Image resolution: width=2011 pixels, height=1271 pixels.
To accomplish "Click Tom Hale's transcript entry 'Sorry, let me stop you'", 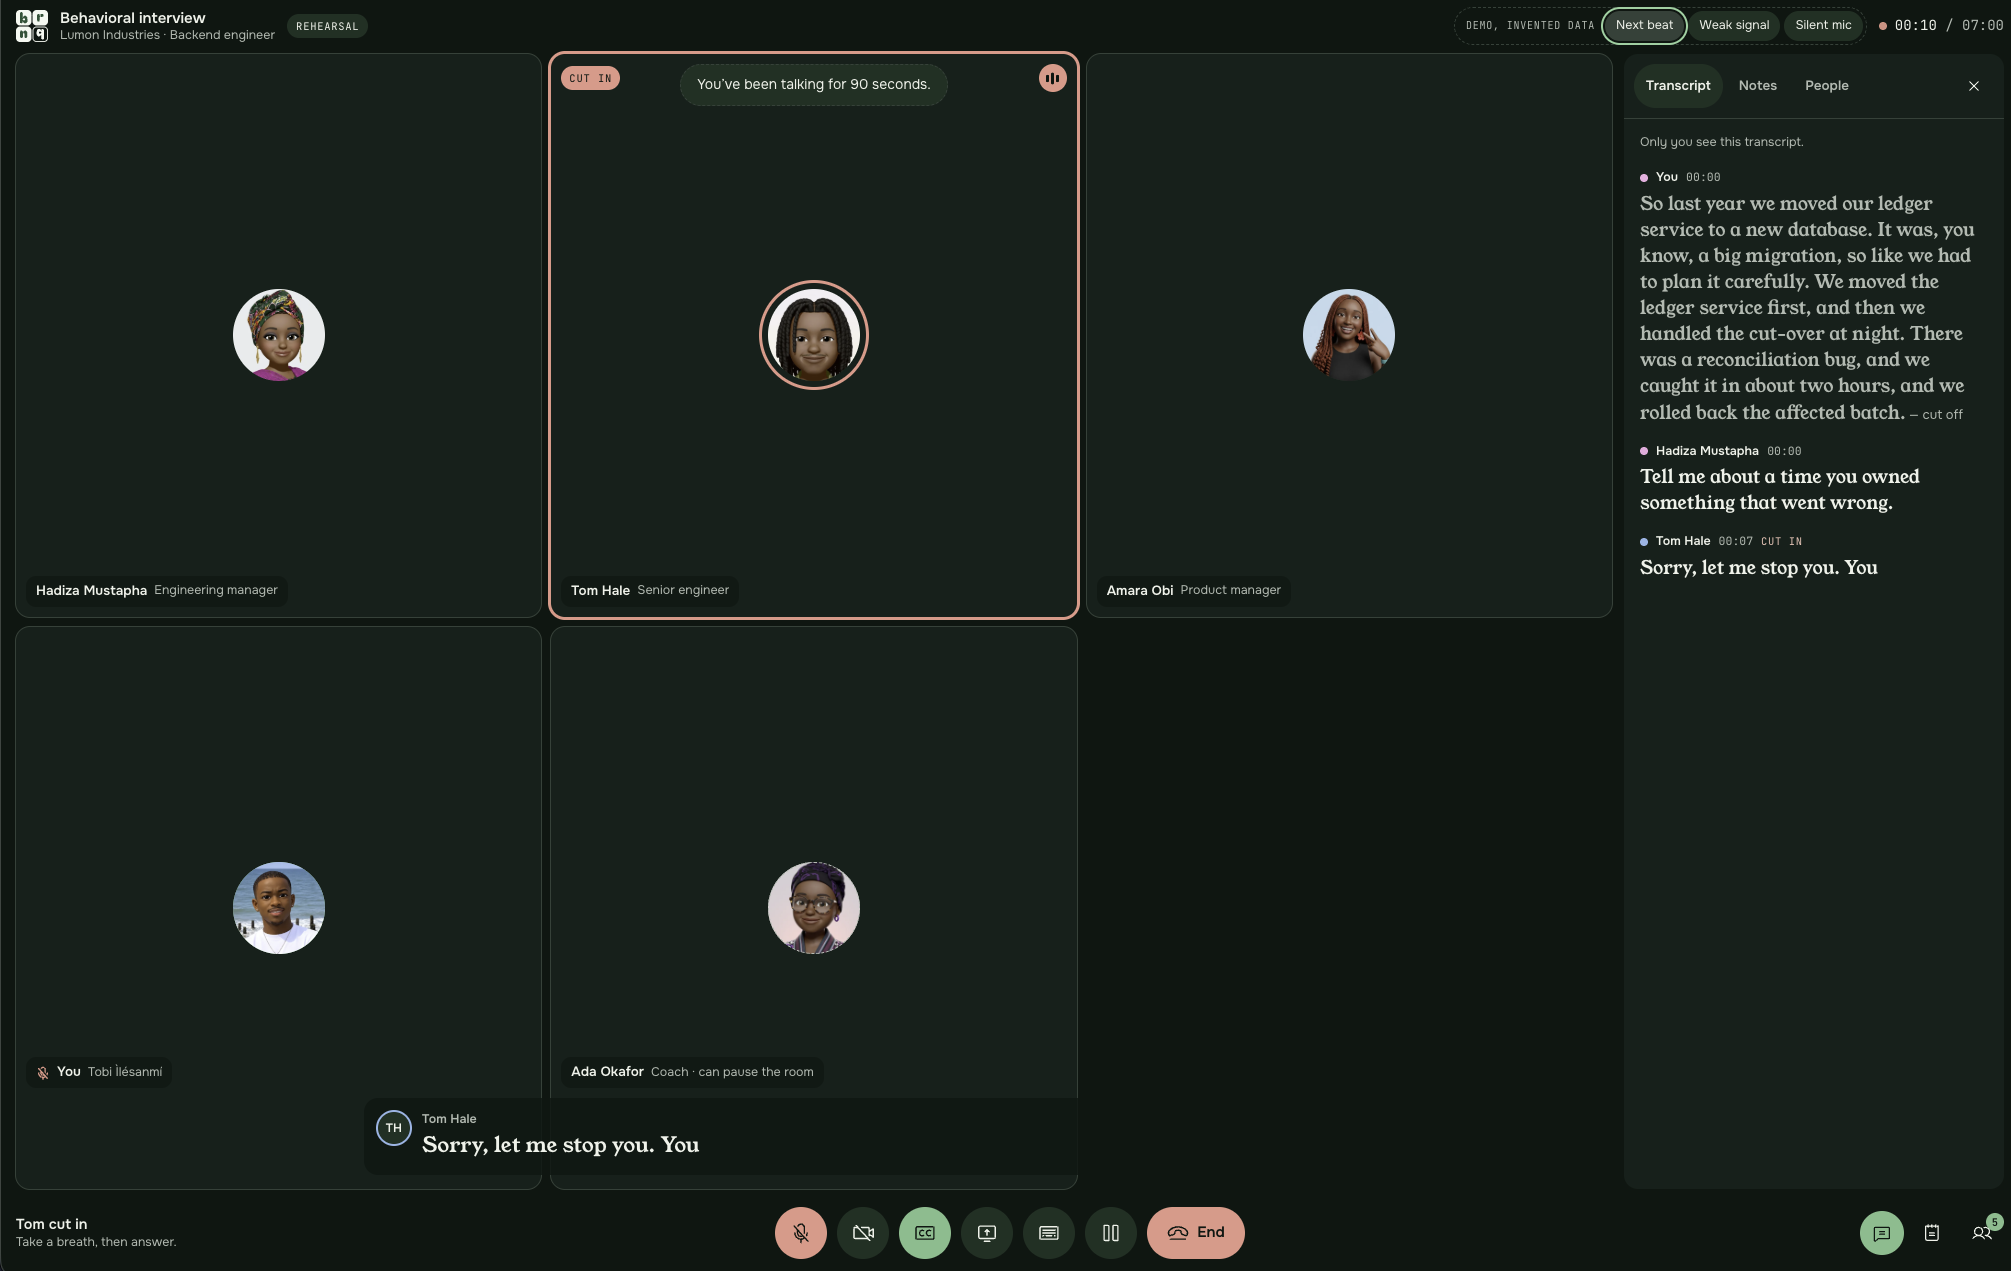I will click(1758, 567).
